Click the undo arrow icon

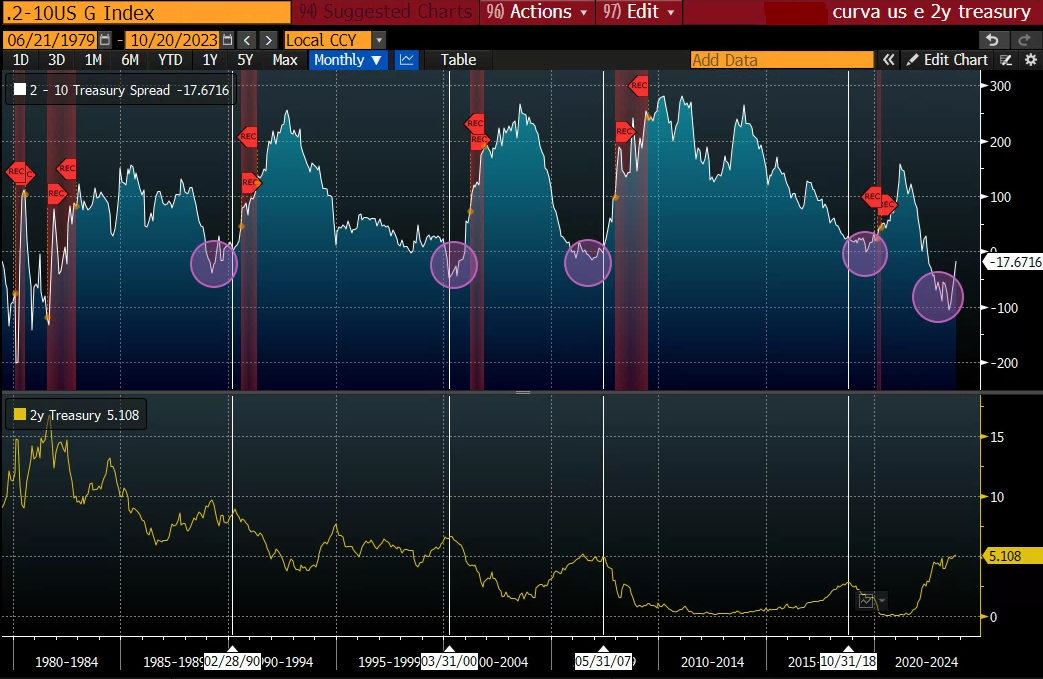(991, 40)
